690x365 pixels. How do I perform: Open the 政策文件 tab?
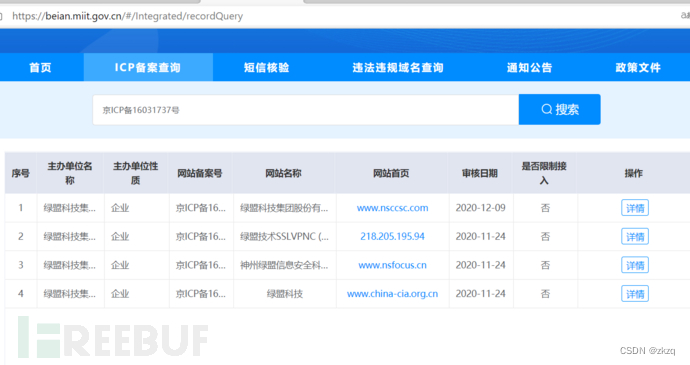pyautogui.click(x=638, y=67)
